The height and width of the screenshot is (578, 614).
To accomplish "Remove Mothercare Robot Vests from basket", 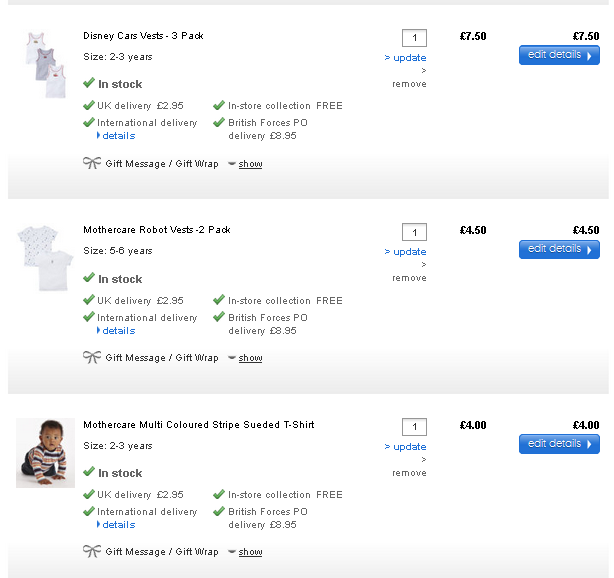I will point(409,278).
